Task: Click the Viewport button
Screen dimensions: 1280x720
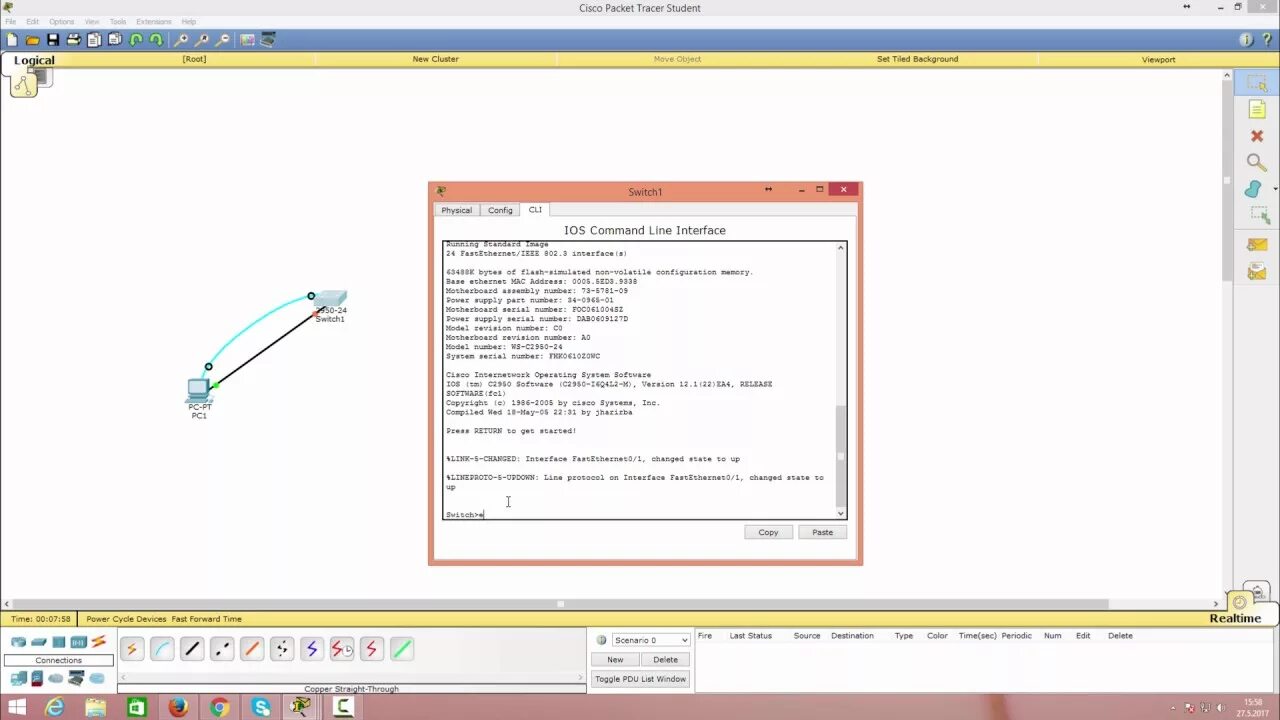Action: click(1158, 59)
